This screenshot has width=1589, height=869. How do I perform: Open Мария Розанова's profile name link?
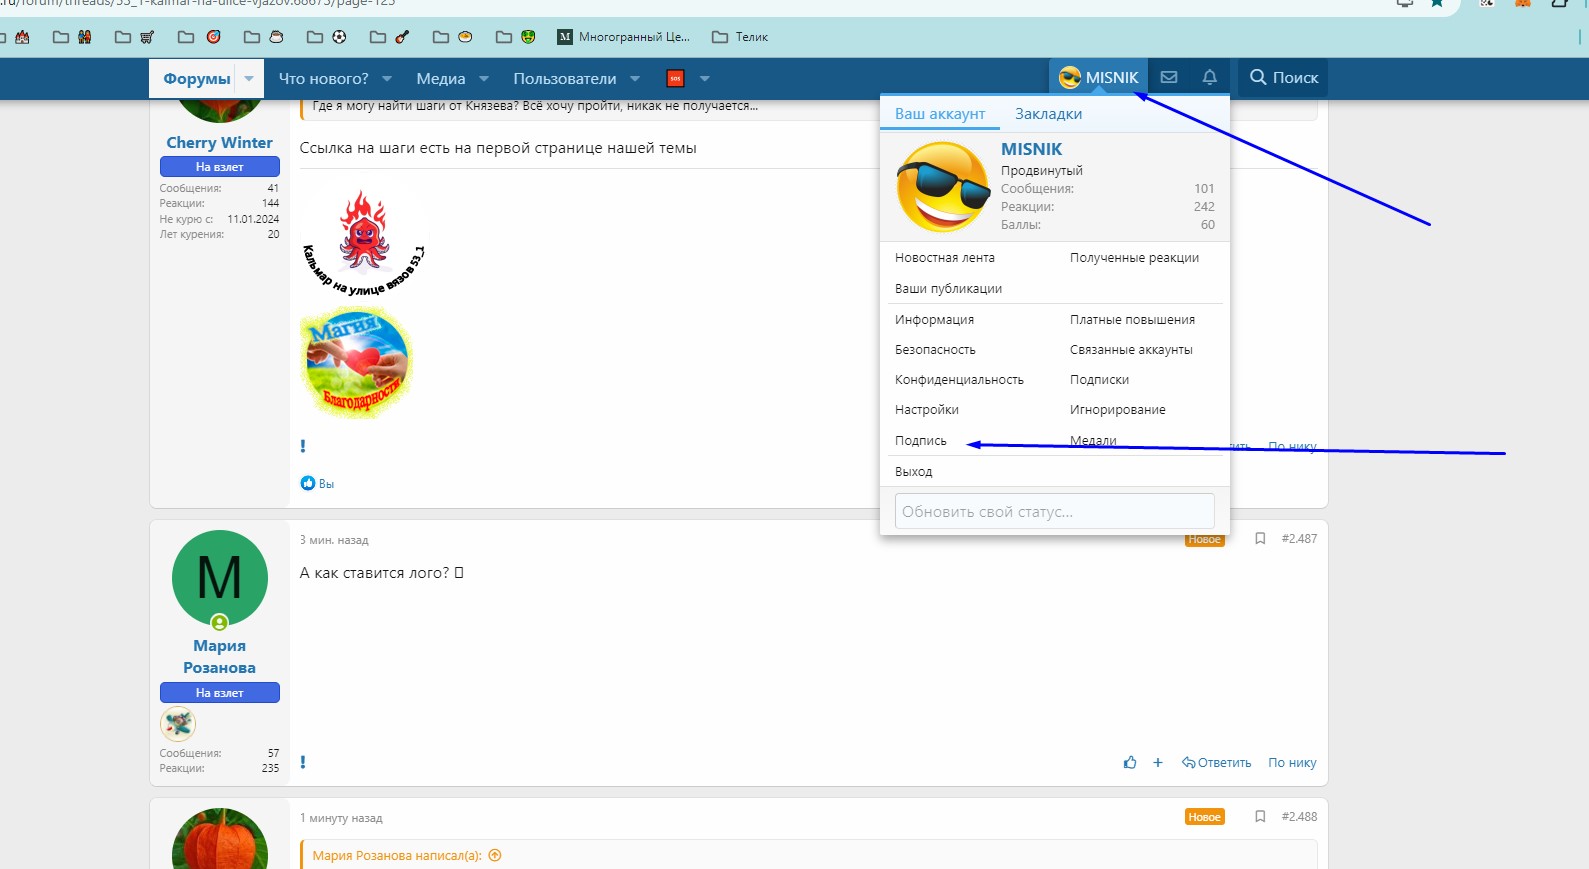pos(219,656)
